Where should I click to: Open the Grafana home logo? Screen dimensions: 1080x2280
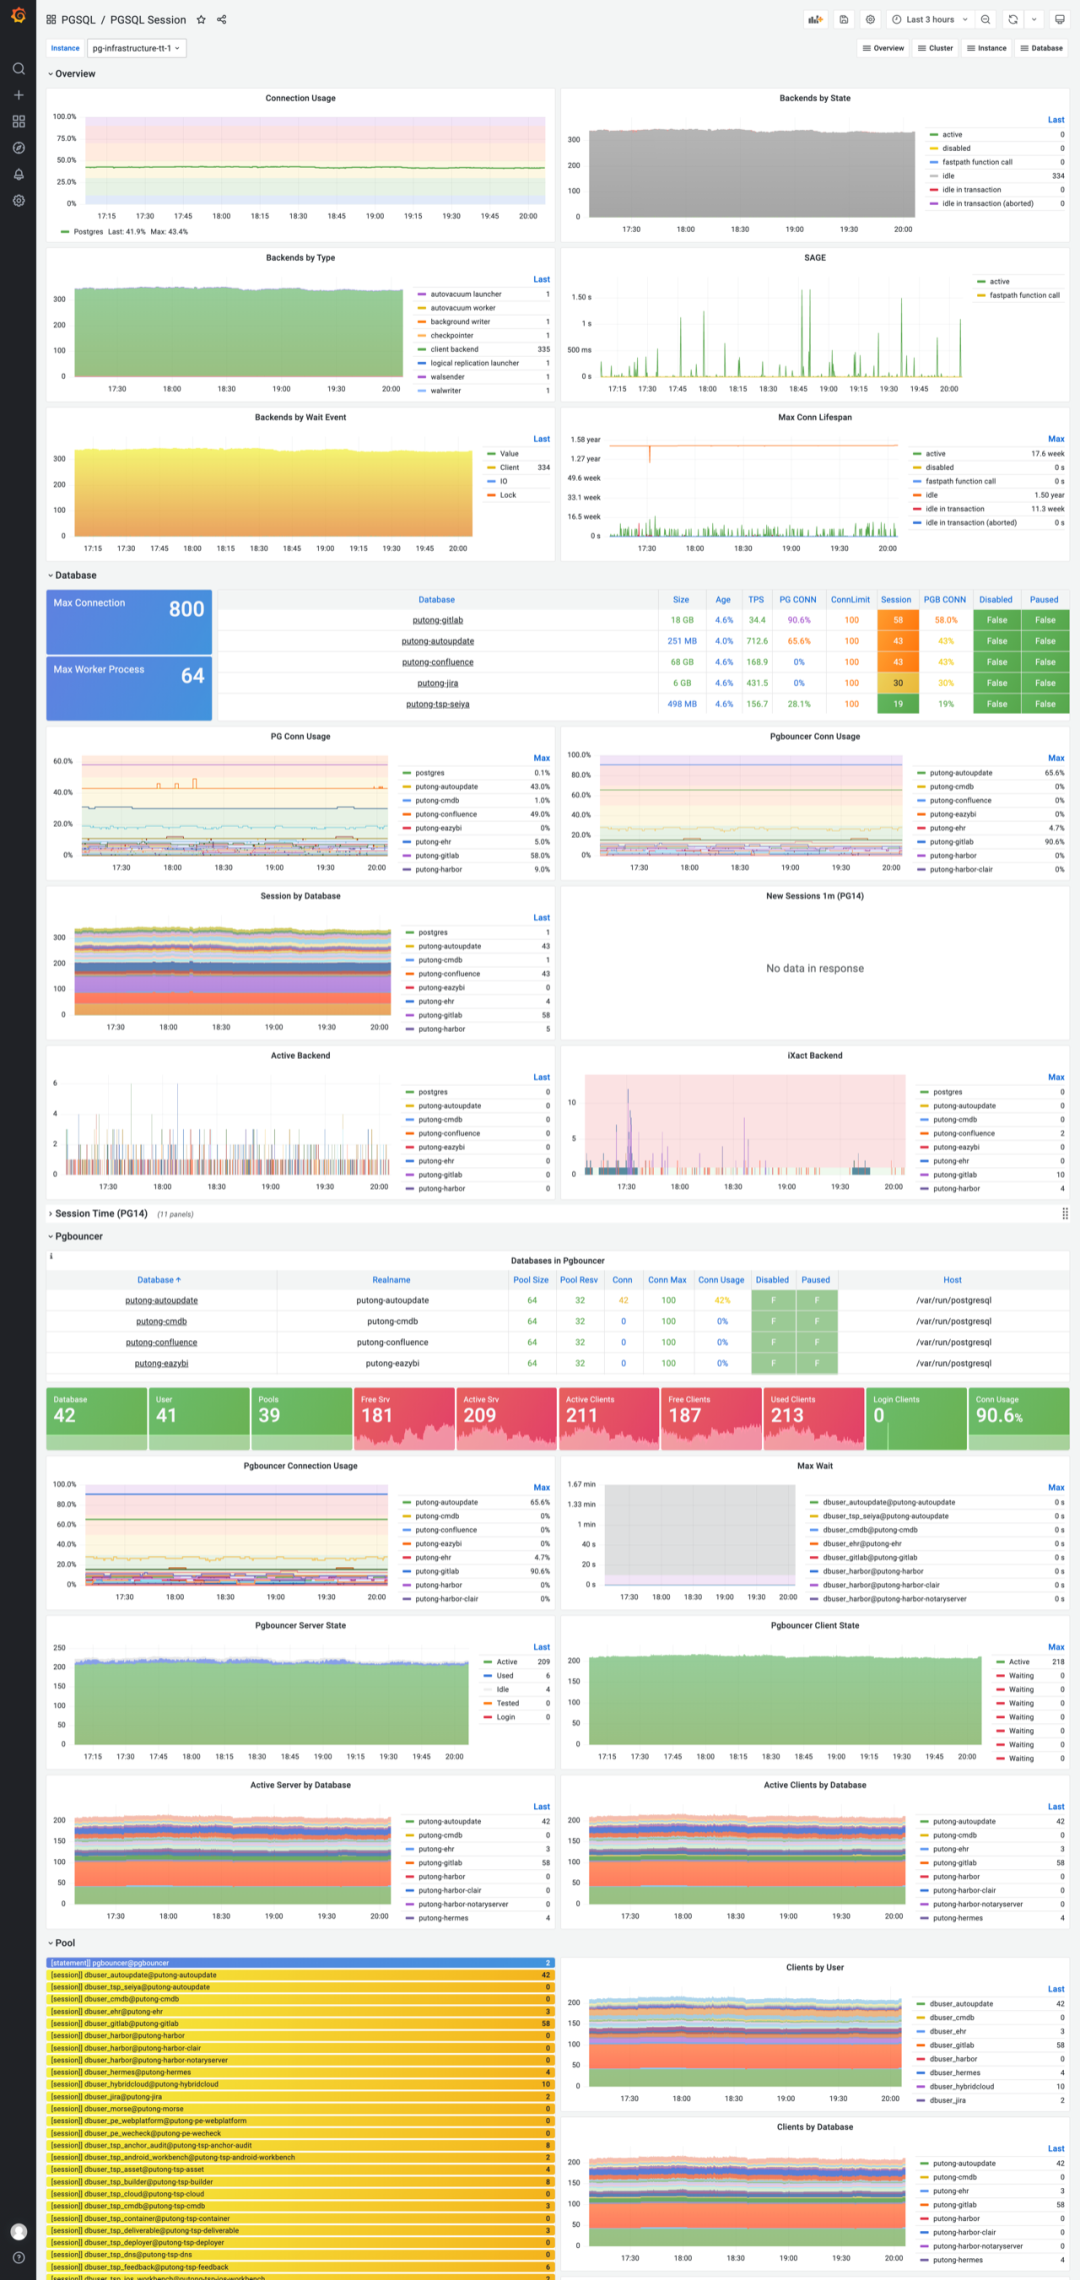point(18,17)
